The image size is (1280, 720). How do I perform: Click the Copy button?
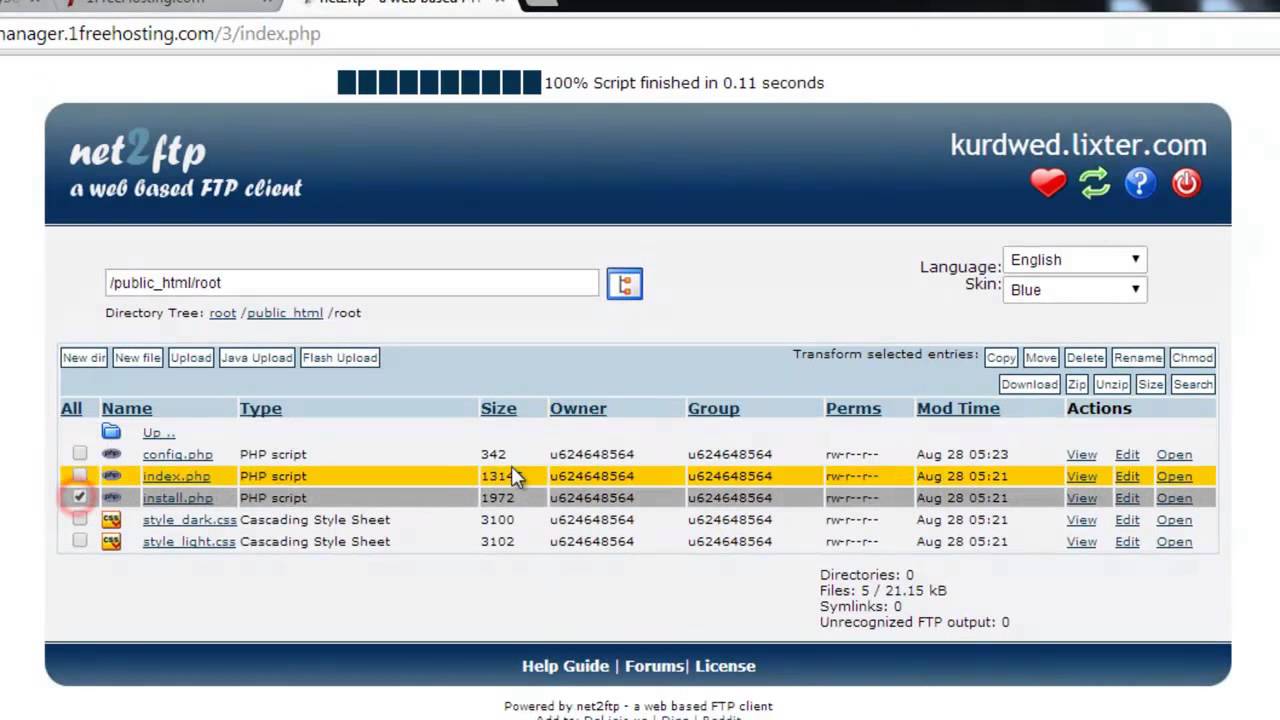pos(1001,358)
